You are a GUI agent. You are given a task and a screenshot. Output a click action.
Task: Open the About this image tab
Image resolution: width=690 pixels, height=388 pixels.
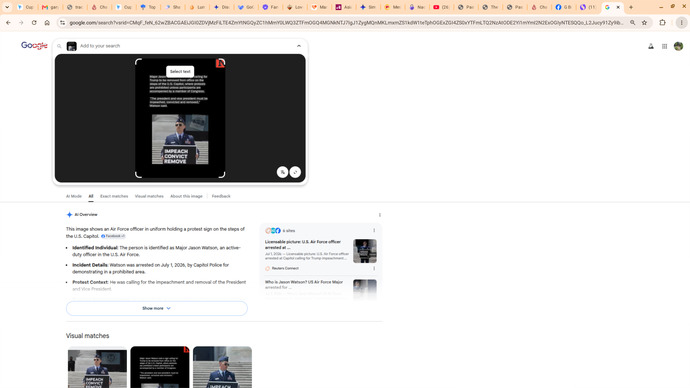coord(186,196)
